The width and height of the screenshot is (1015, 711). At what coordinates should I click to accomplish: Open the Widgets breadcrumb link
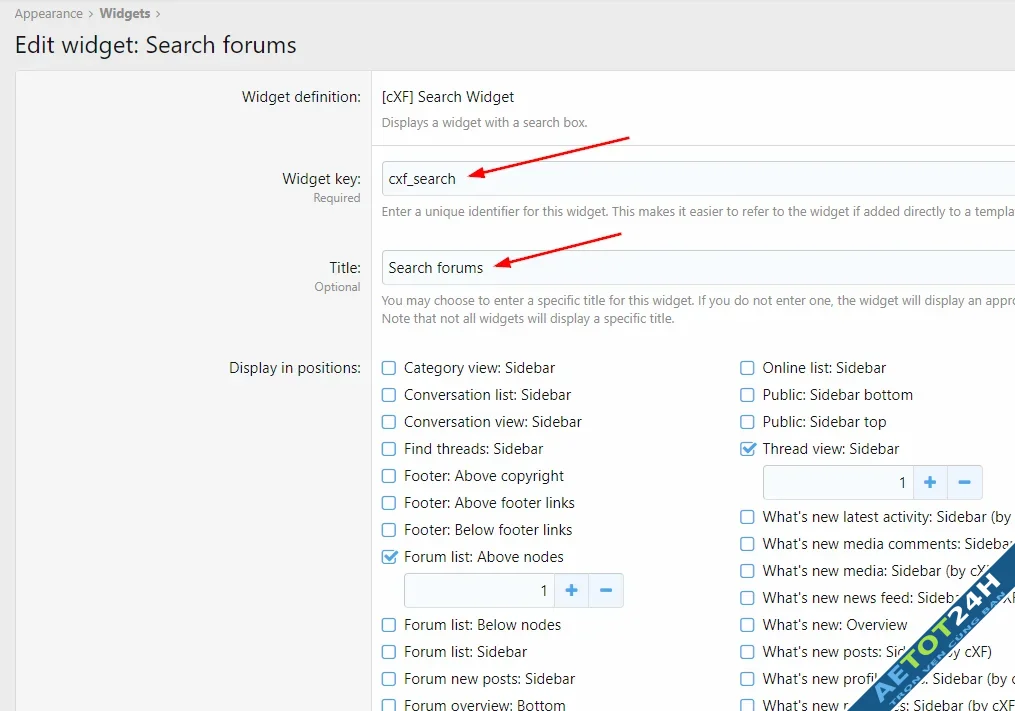click(125, 13)
